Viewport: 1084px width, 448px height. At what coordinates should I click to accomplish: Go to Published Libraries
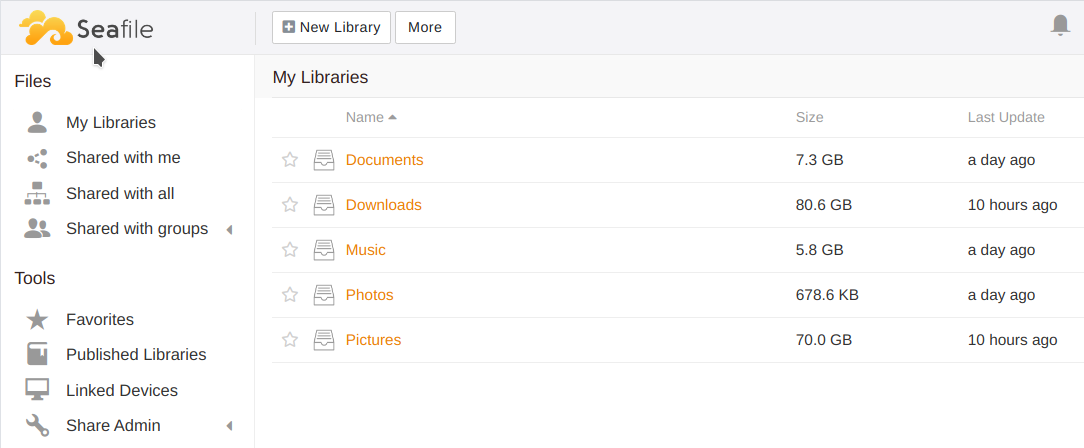coord(136,355)
